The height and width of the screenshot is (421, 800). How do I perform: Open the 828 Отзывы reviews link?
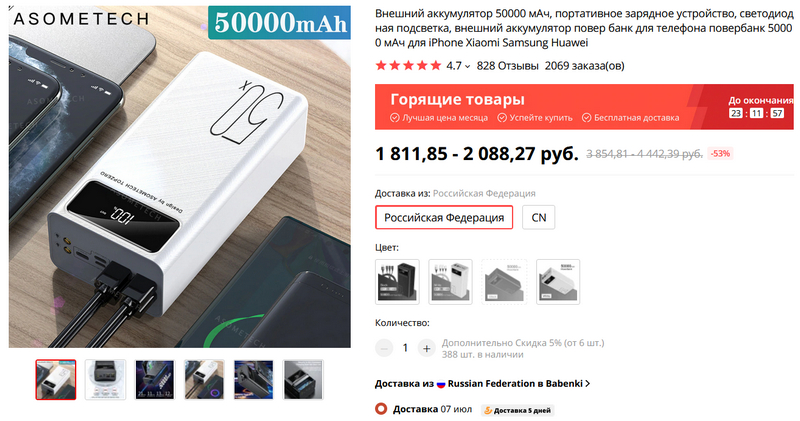[x=507, y=66]
